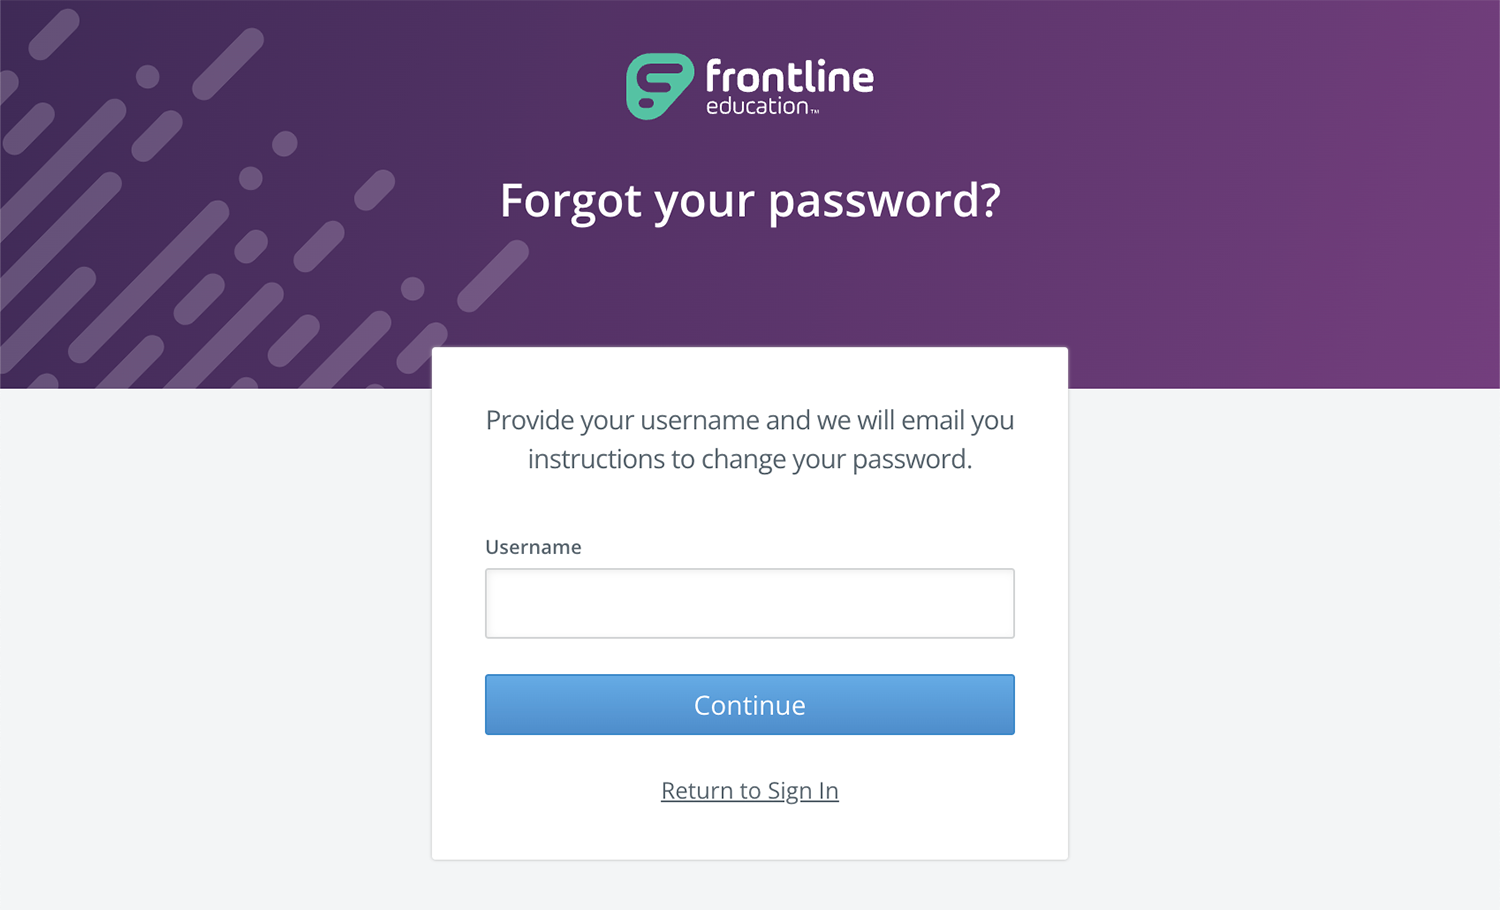Viewport: 1500px width, 910px height.
Task: Click the Username label above the text box
Action: click(x=533, y=547)
